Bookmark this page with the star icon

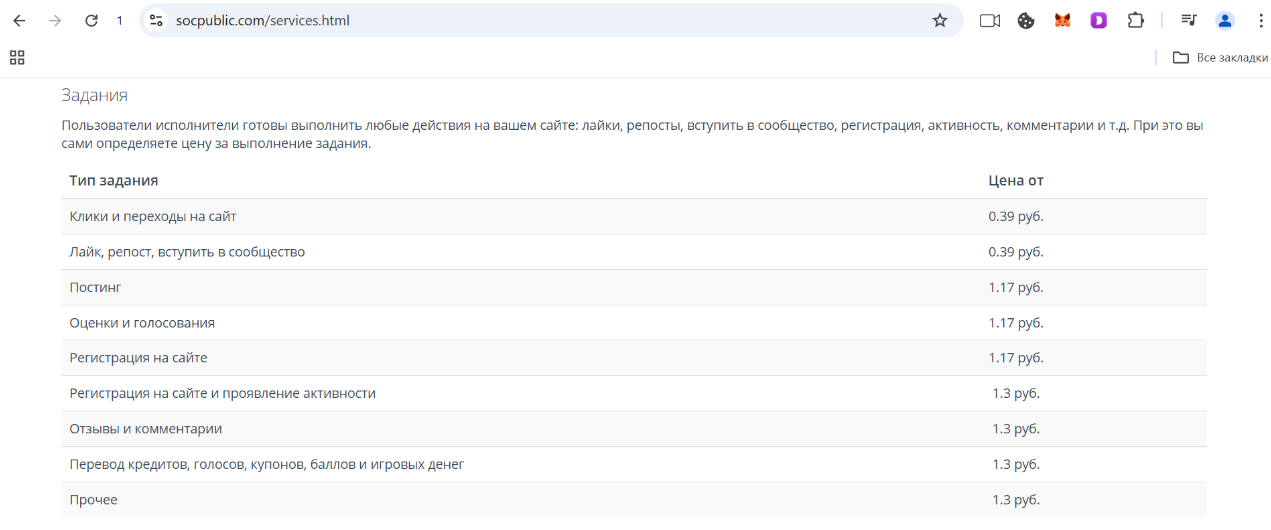(x=940, y=20)
